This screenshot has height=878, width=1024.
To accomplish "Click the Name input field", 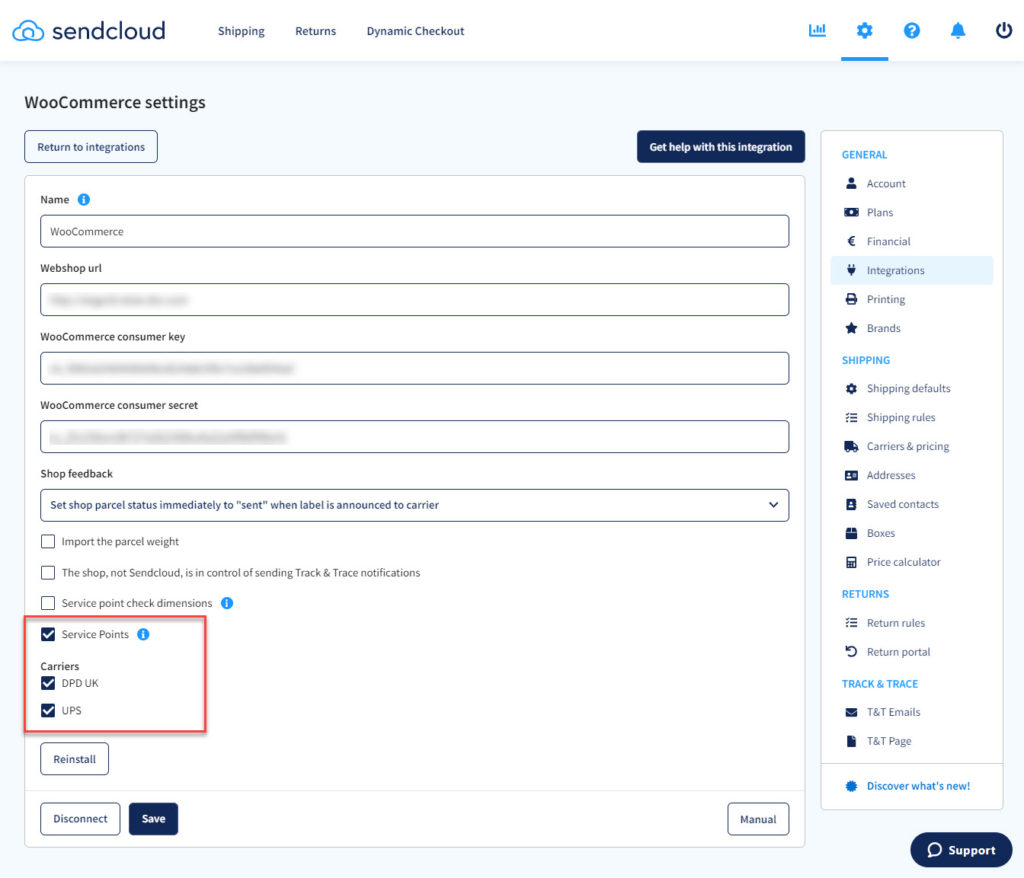I will (414, 231).
